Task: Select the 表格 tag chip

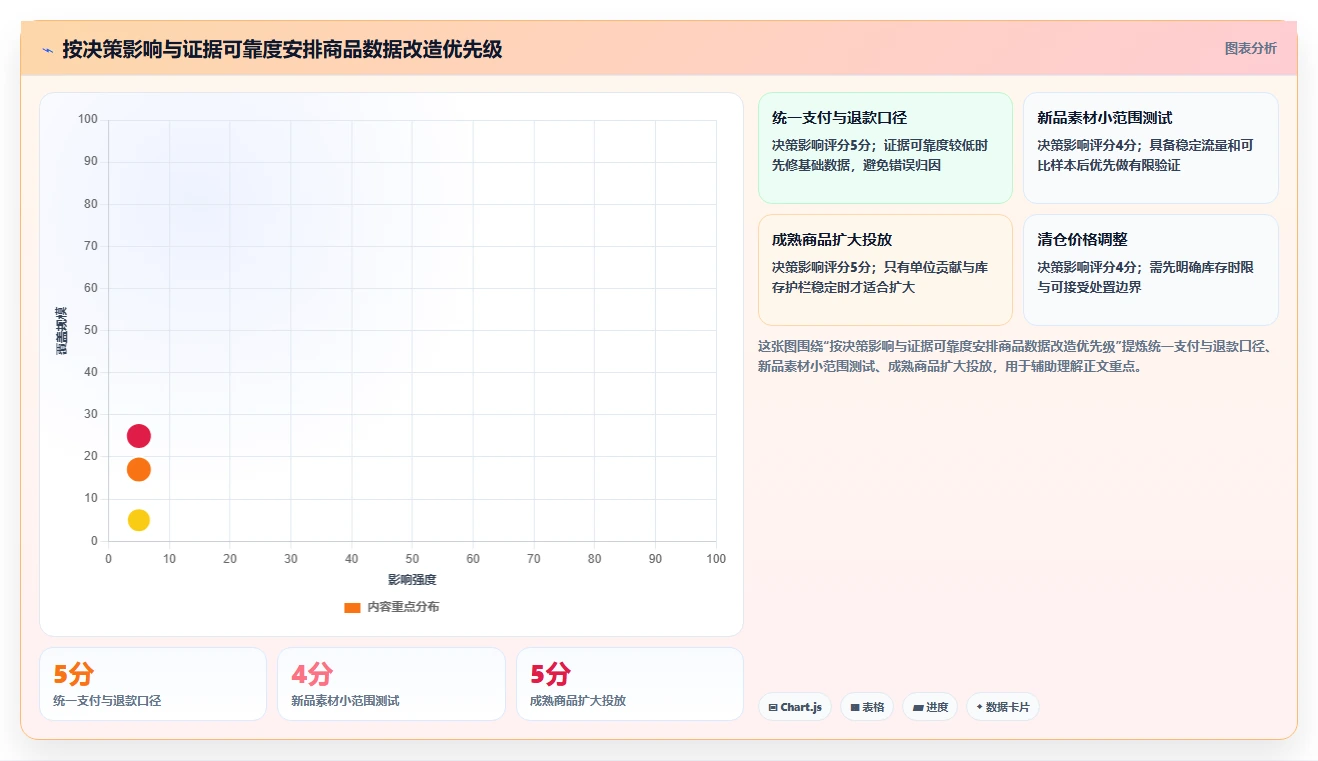Action: 867,707
